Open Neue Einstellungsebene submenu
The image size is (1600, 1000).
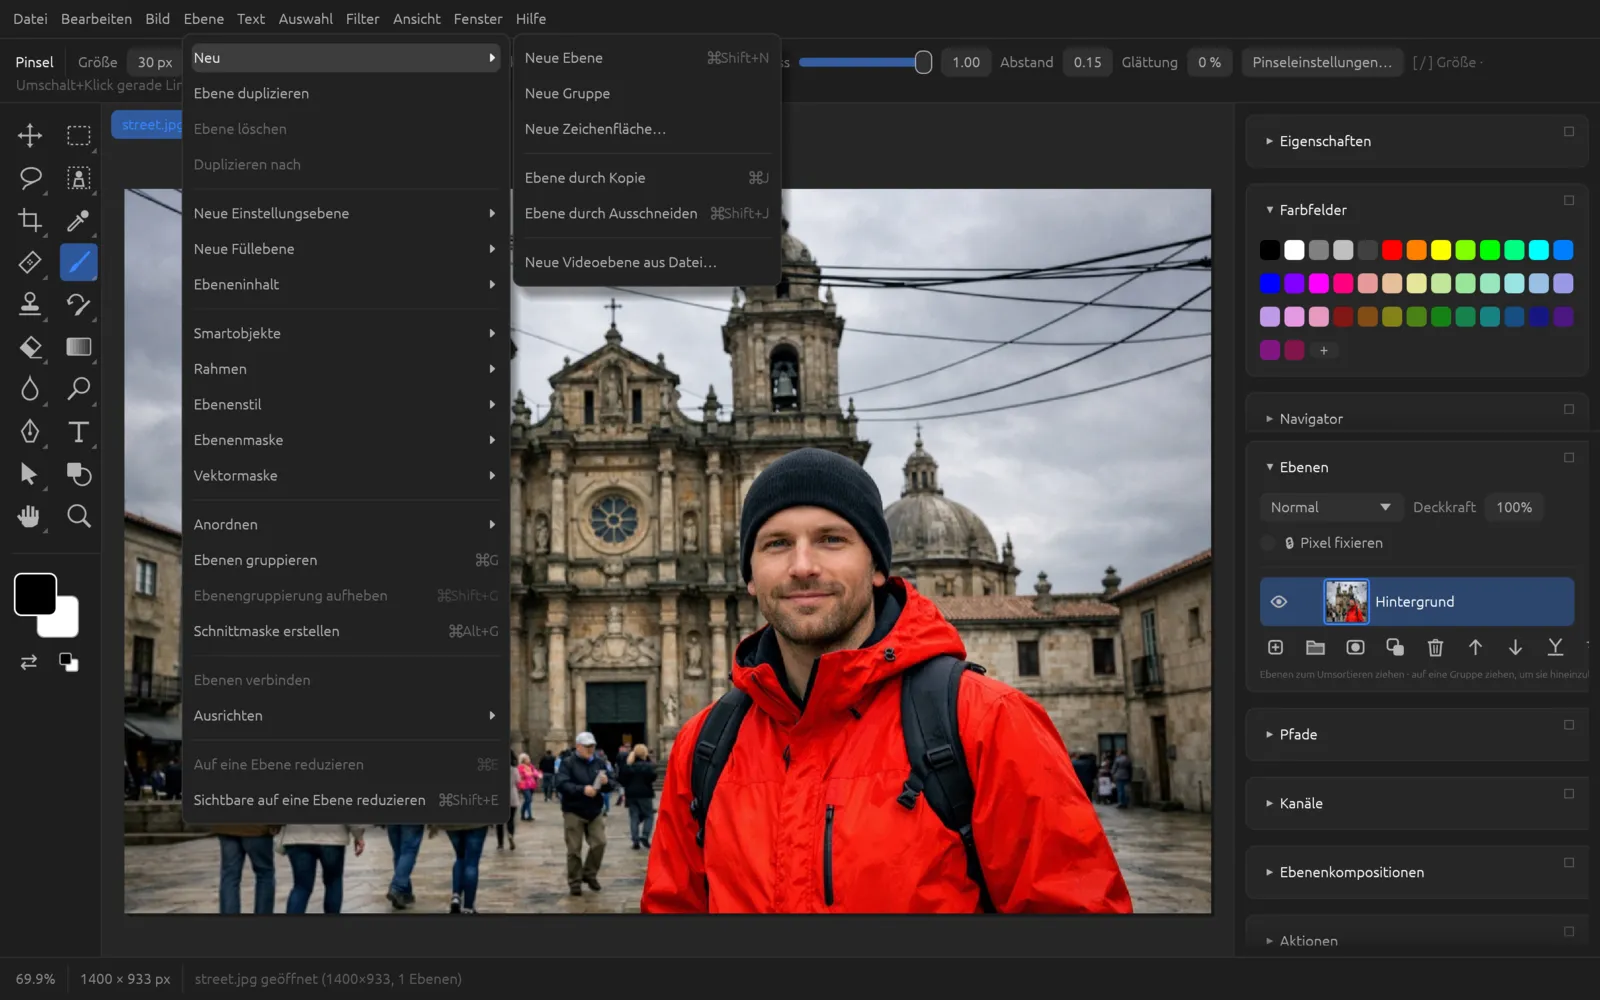[x=346, y=213]
